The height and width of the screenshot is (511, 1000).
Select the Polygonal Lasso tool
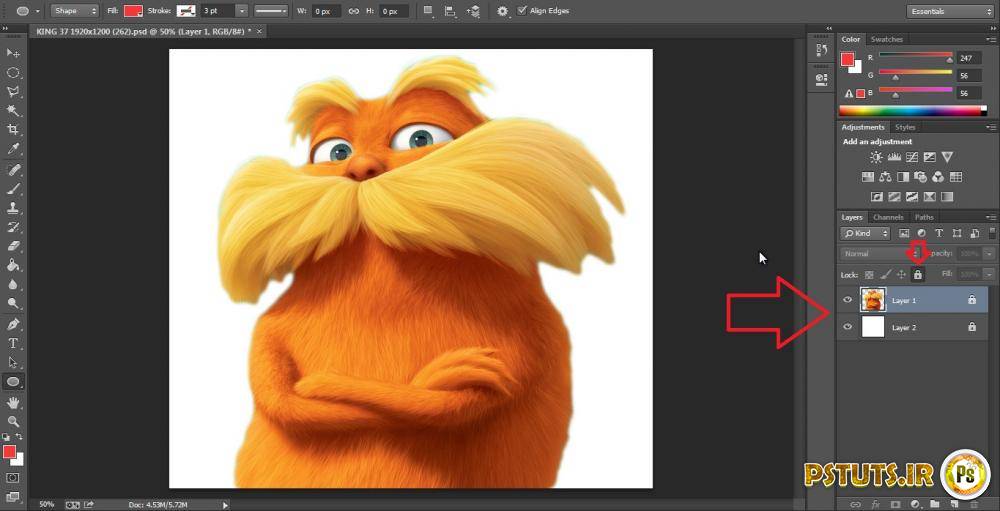coord(13,92)
